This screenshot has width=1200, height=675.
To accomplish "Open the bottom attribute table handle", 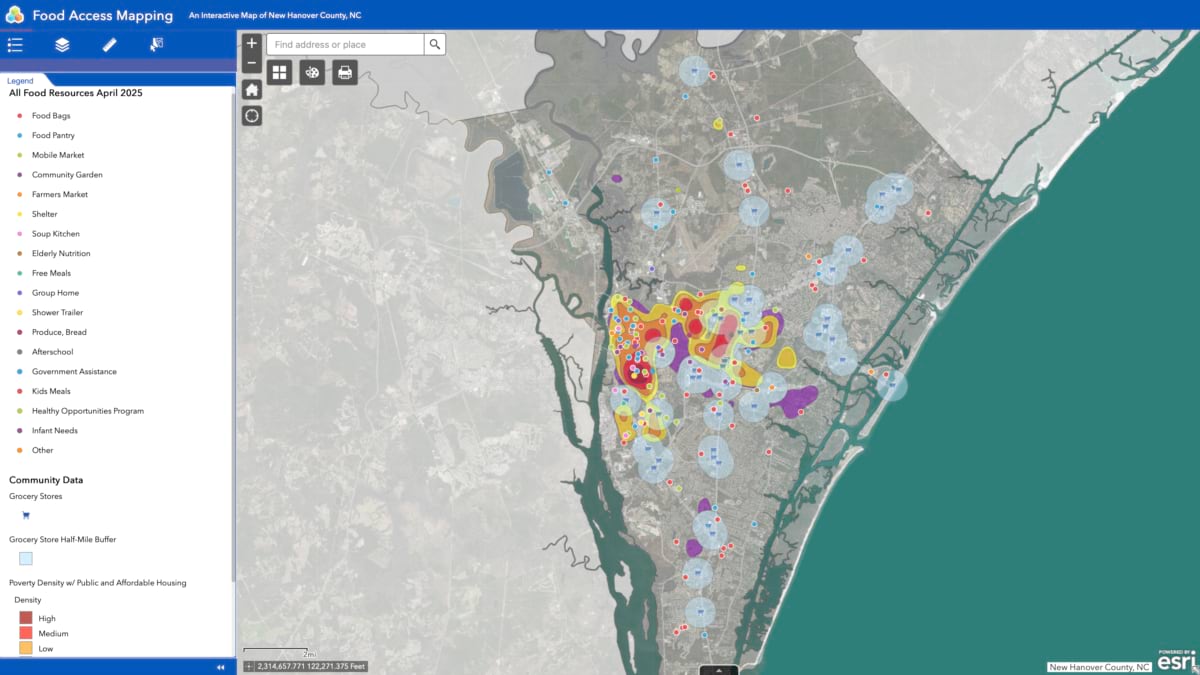I will 719,670.
